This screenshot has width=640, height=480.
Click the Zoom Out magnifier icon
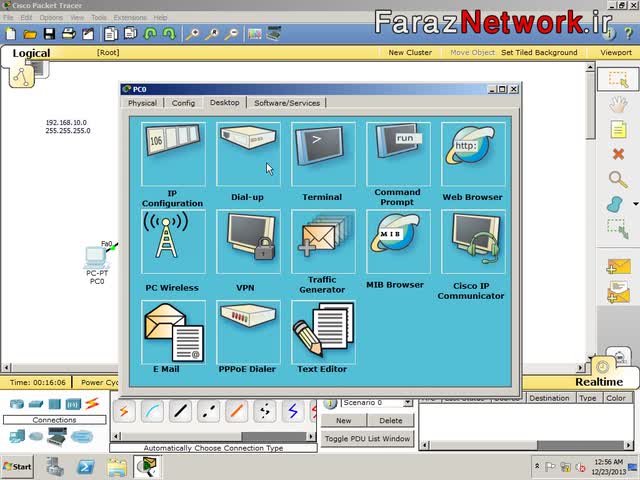click(231, 34)
